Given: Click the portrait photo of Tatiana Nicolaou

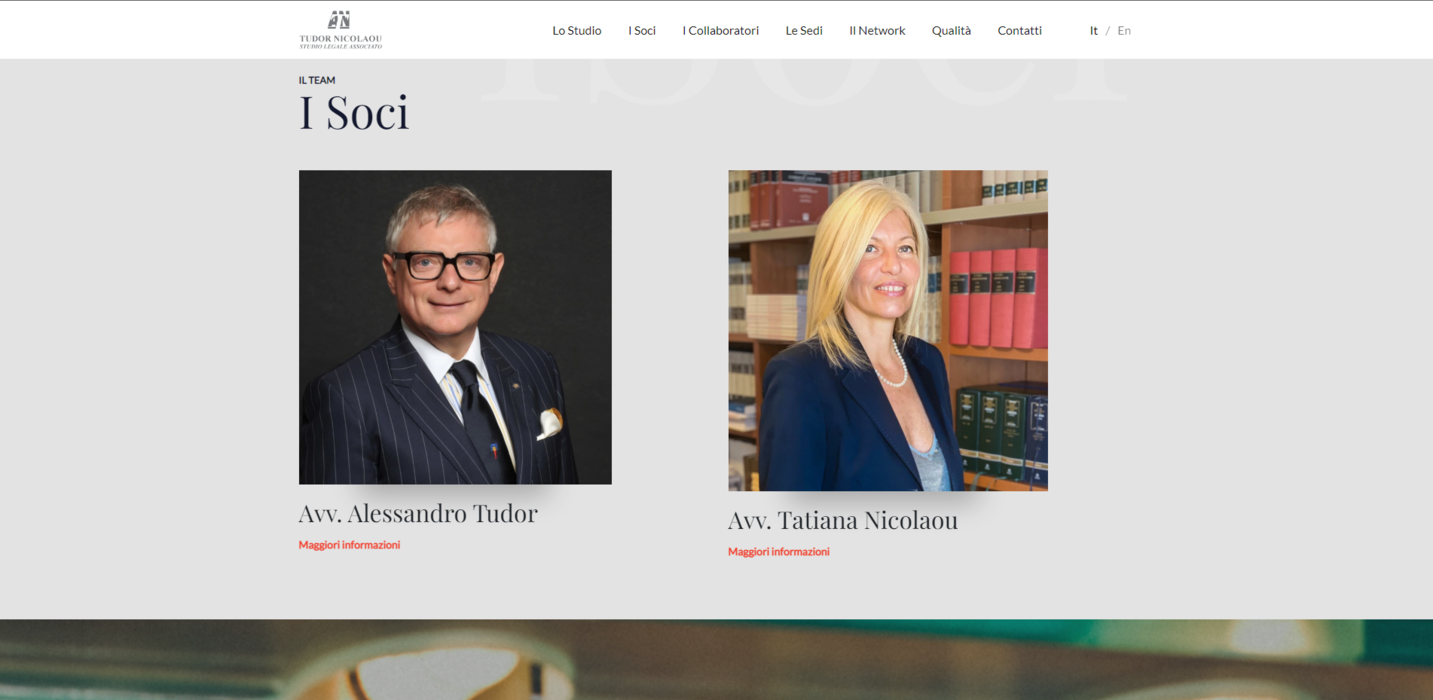Looking at the screenshot, I should (x=888, y=330).
